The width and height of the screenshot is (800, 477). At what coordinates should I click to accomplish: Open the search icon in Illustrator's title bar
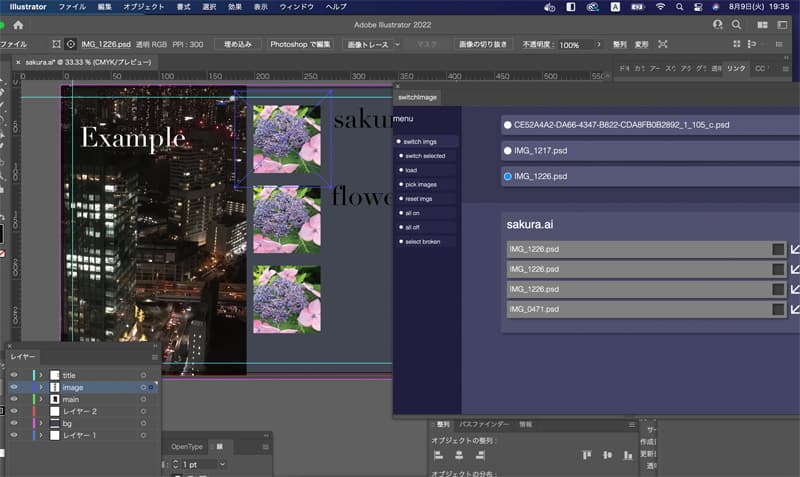click(x=736, y=24)
